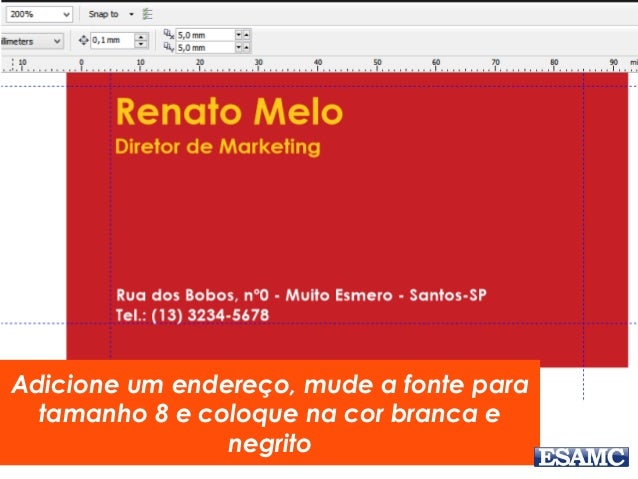The height and width of the screenshot is (479, 638).
Task: Click the horizontal ruler at 40 mark
Action: tap(318, 64)
